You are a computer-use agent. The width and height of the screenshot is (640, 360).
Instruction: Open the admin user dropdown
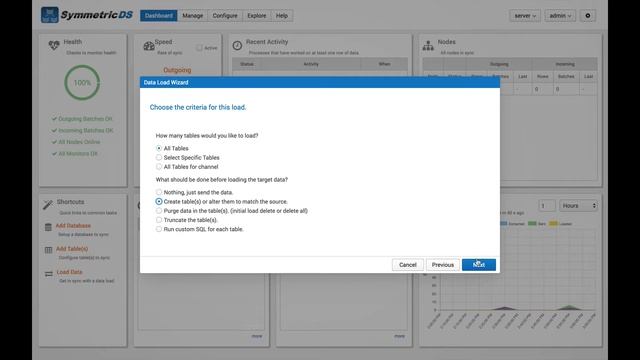tap(560, 16)
